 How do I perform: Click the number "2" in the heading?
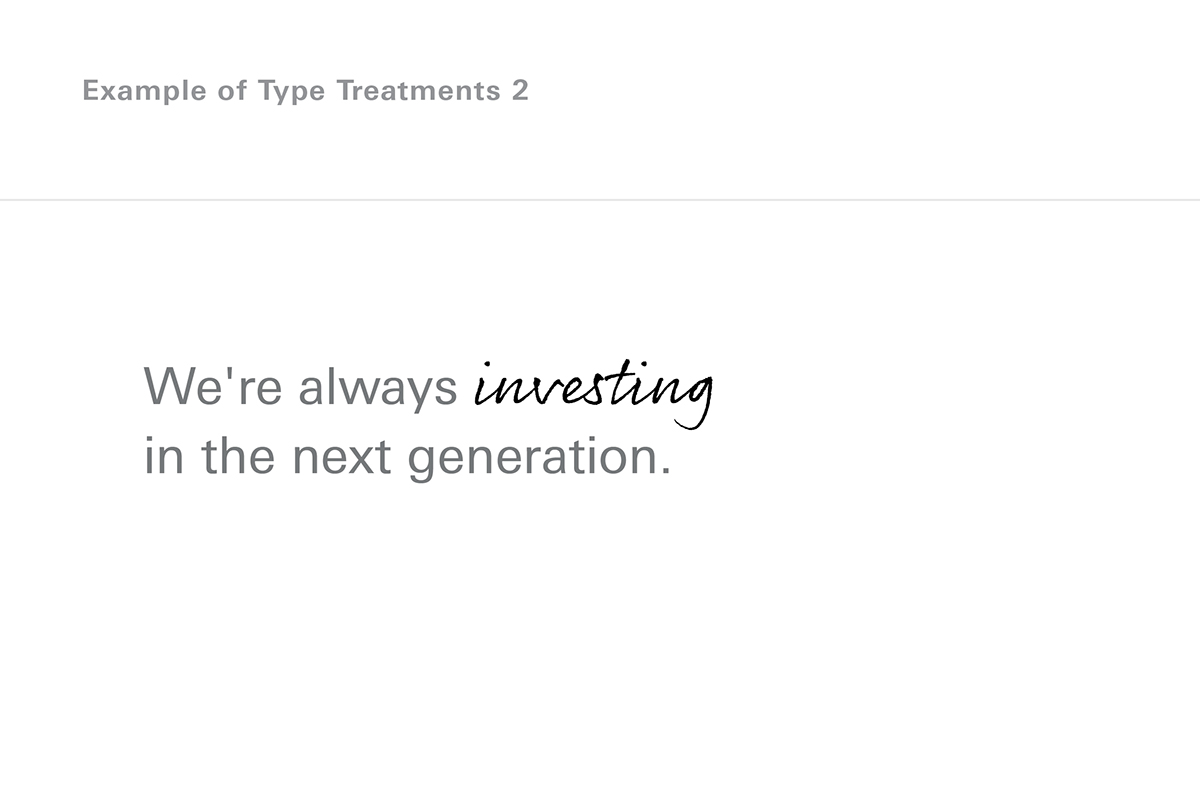[x=520, y=91]
